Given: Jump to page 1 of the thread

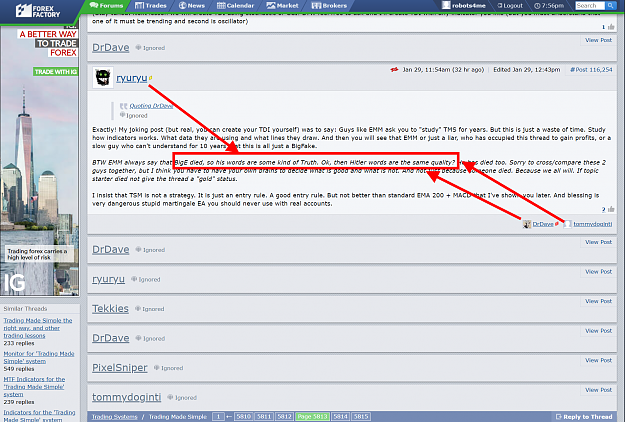Looking at the screenshot, I should point(218,417).
